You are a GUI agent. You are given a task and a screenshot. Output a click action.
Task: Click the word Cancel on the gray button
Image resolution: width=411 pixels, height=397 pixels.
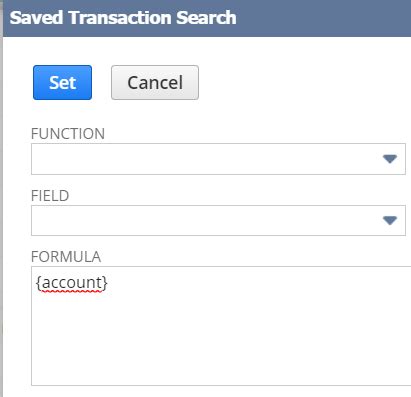pos(155,82)
